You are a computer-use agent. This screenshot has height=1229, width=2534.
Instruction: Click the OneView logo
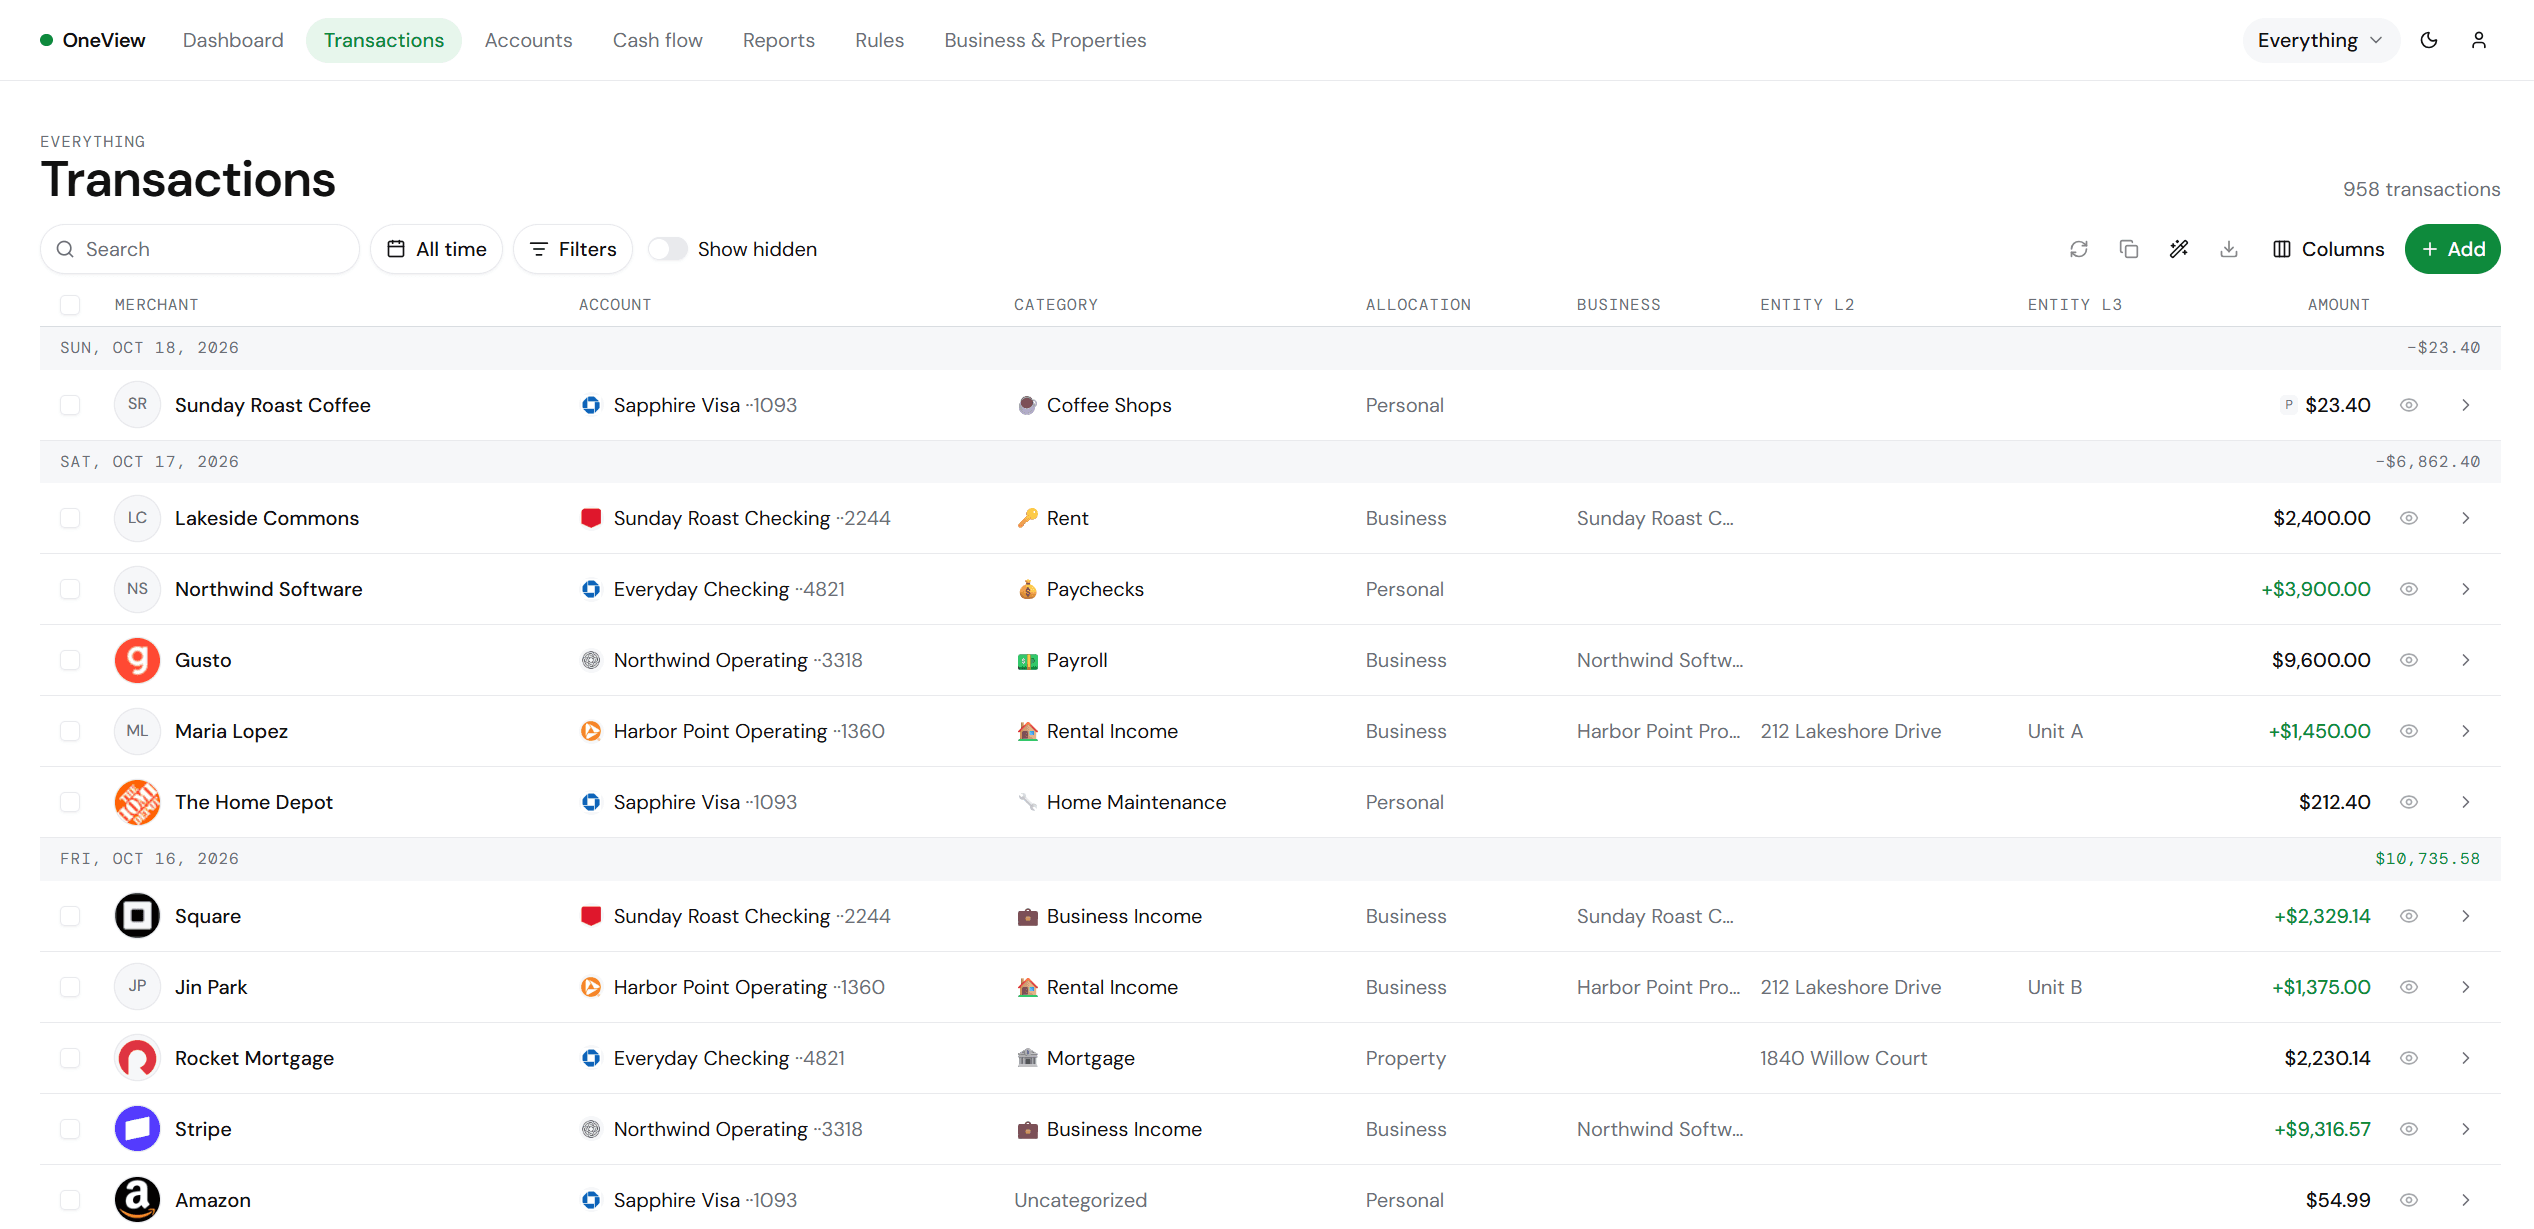click(93, 40)
